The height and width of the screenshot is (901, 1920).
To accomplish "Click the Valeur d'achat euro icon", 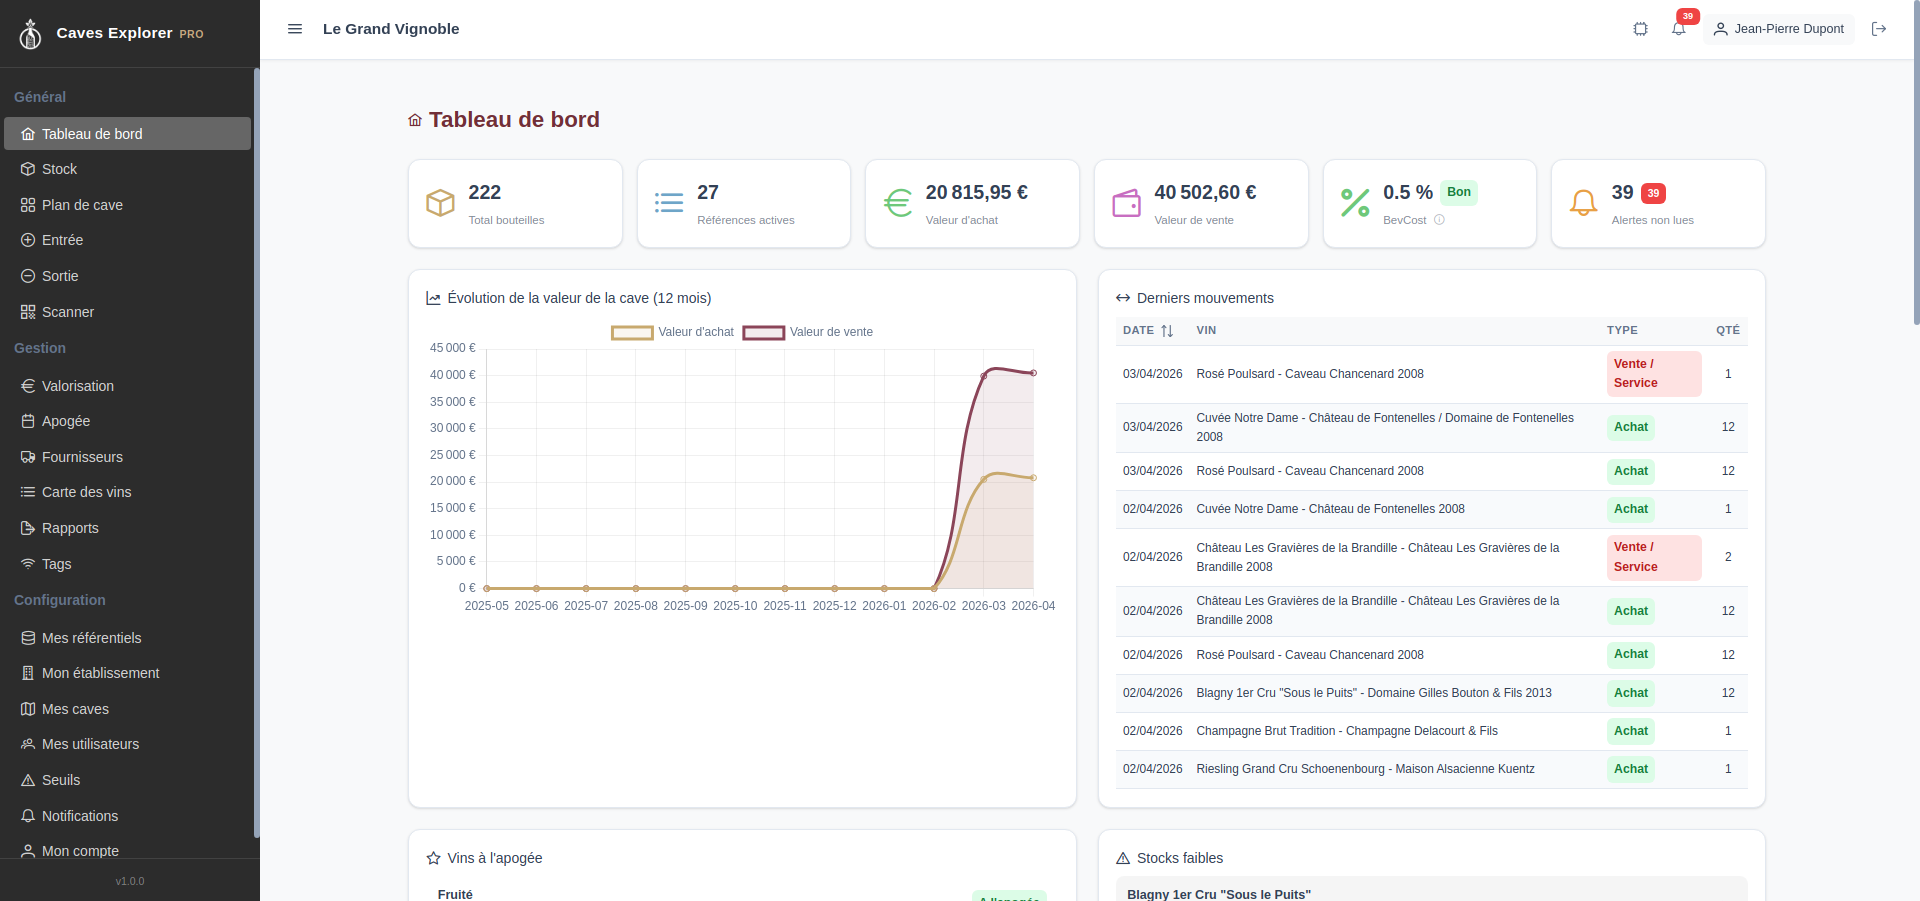I will (898, 203).
